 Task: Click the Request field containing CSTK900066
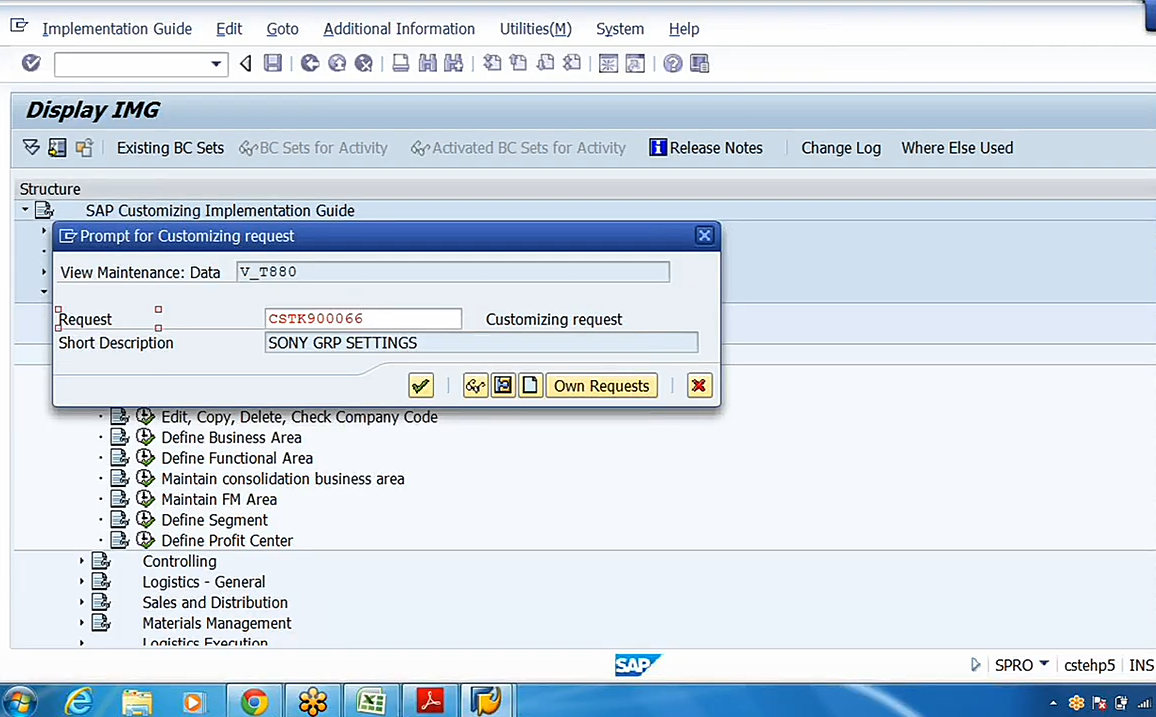pyautogui.click(x=363, y=318)
